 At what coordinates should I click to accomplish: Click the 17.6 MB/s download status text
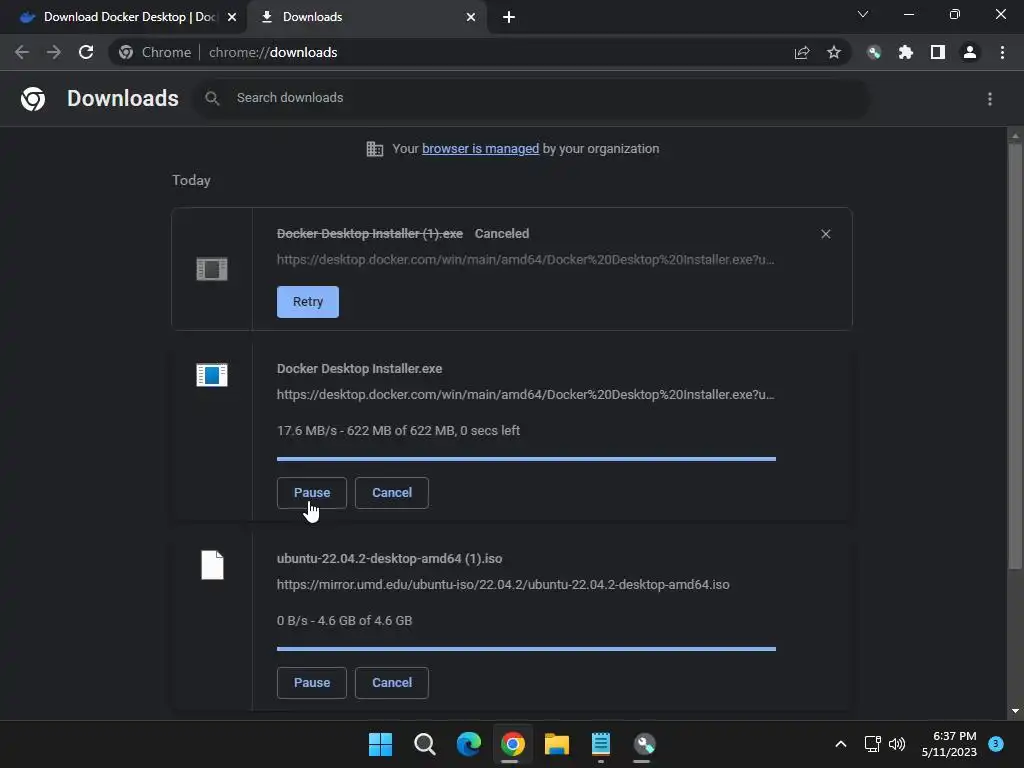point(398,431)
